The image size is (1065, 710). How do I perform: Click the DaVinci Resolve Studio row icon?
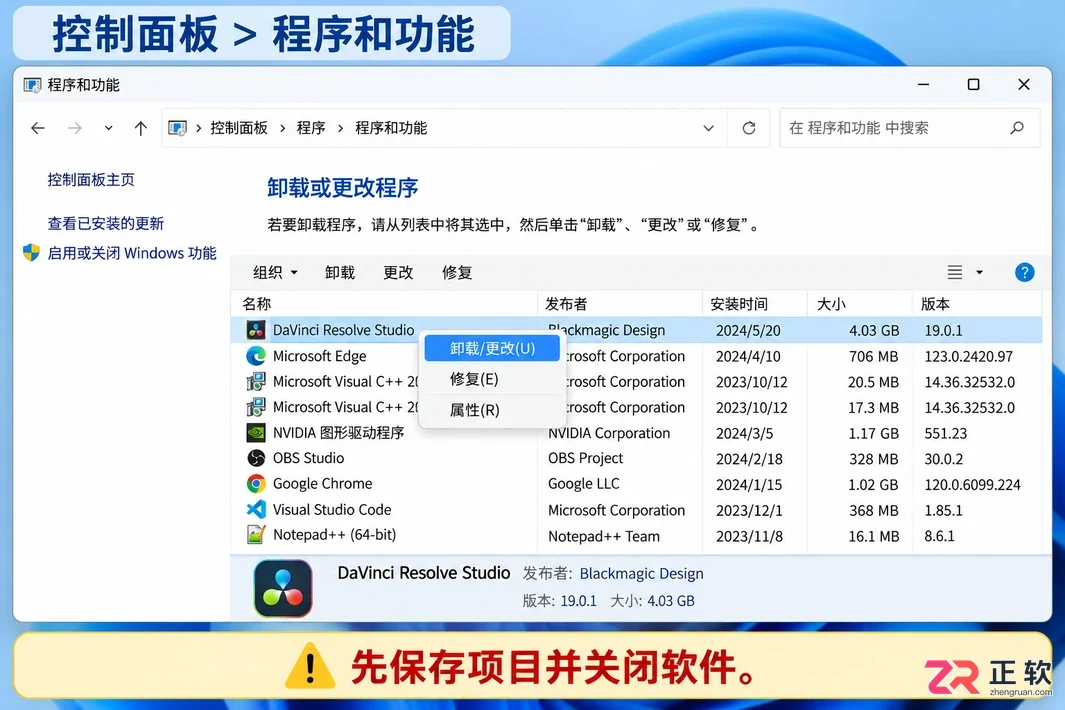click(255, 330)
